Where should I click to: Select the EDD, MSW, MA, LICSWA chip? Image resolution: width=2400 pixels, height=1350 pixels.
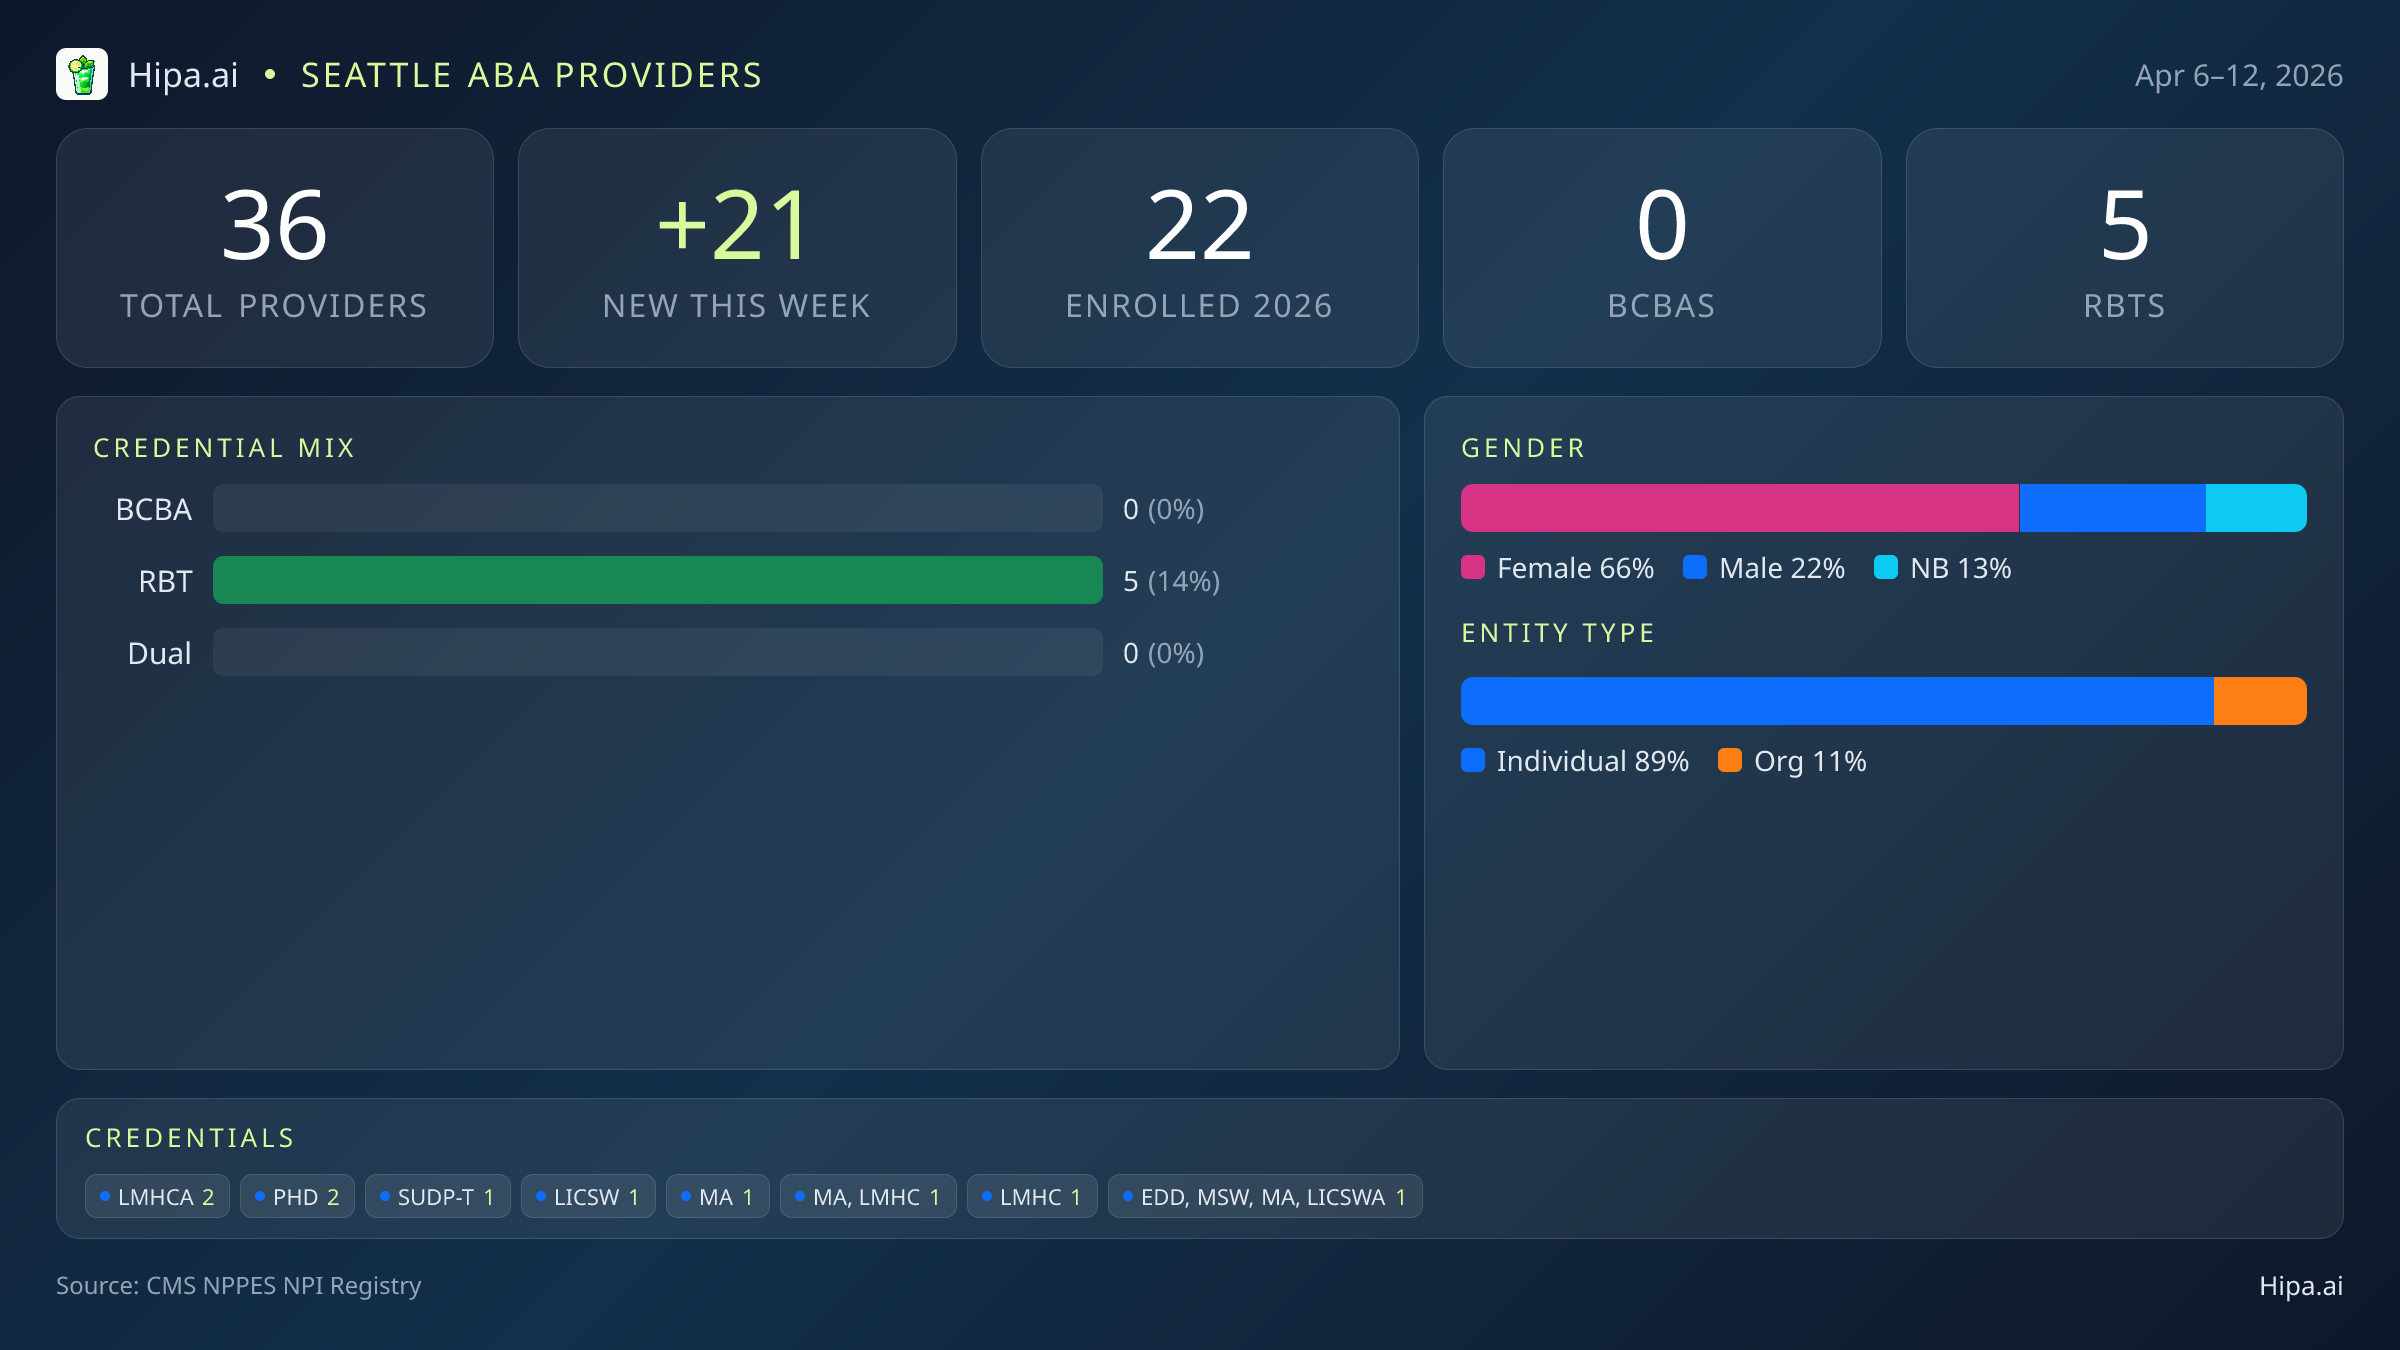point(1265,1197)
